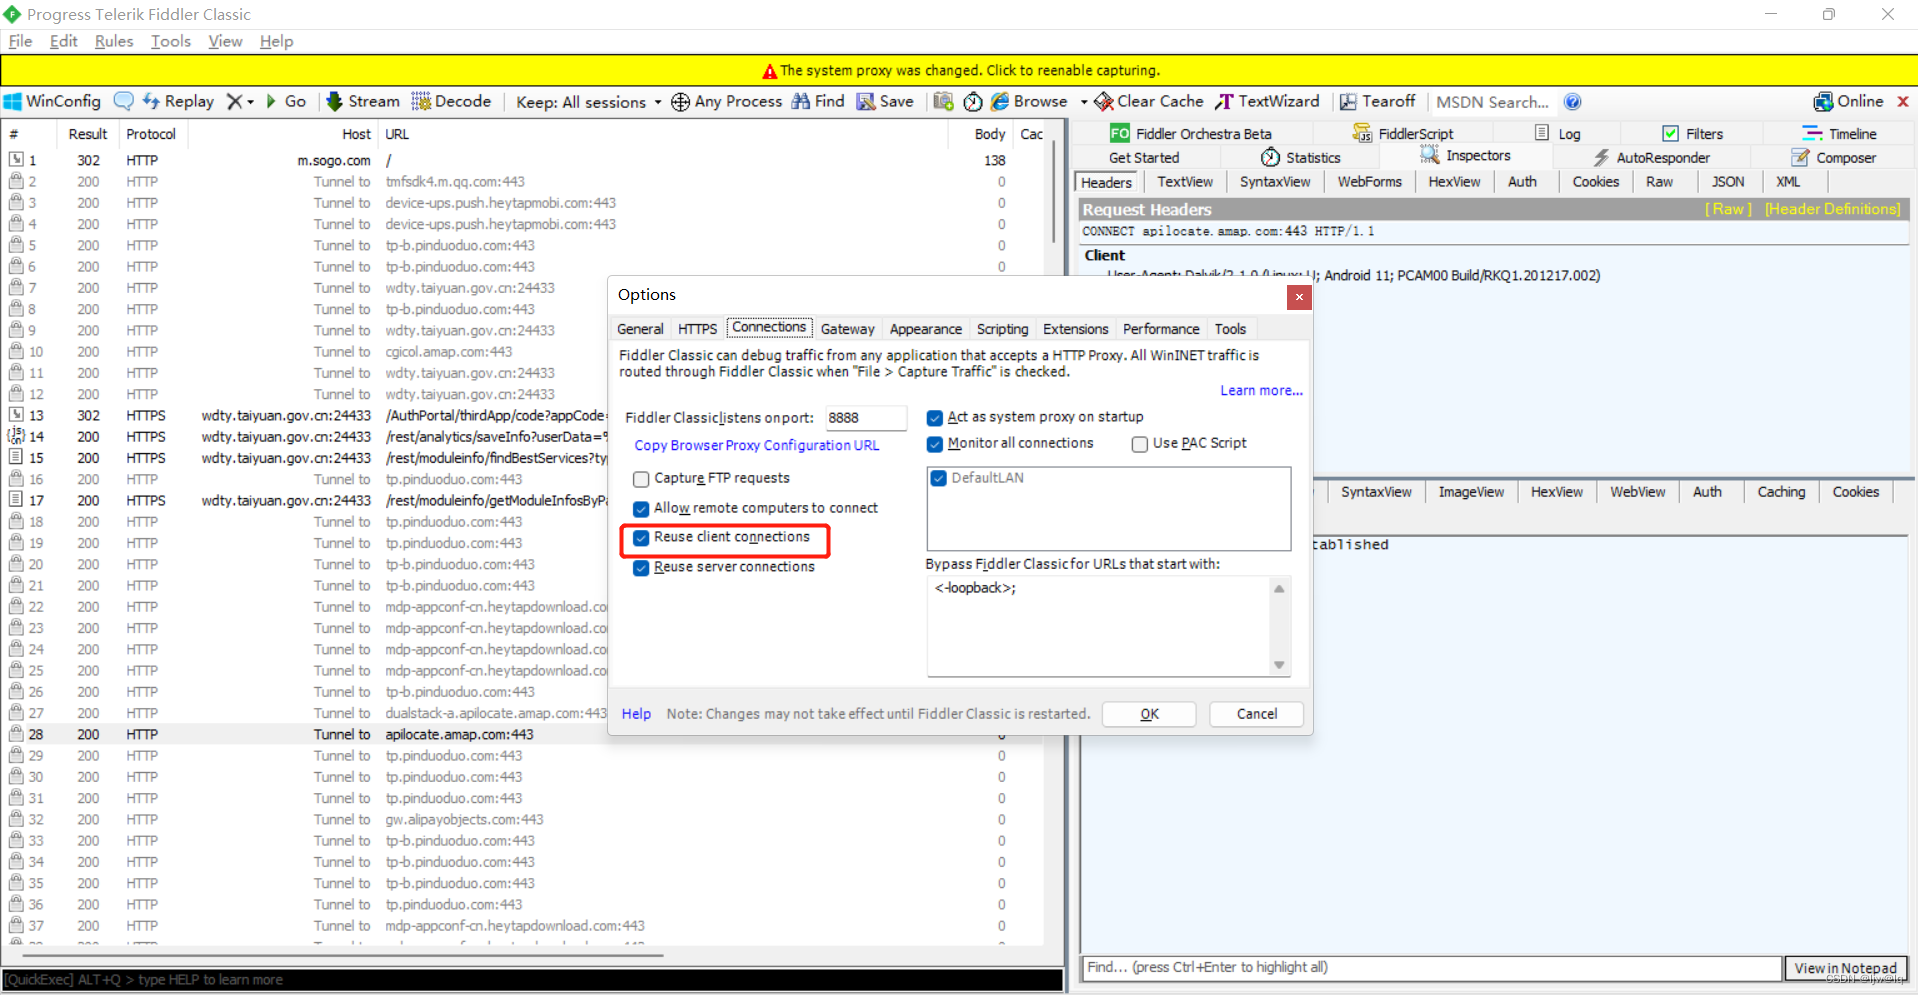Open the Keep: All sessions dropdown
This screenshot has height=995, width=1918.
[x=588, y=102]
